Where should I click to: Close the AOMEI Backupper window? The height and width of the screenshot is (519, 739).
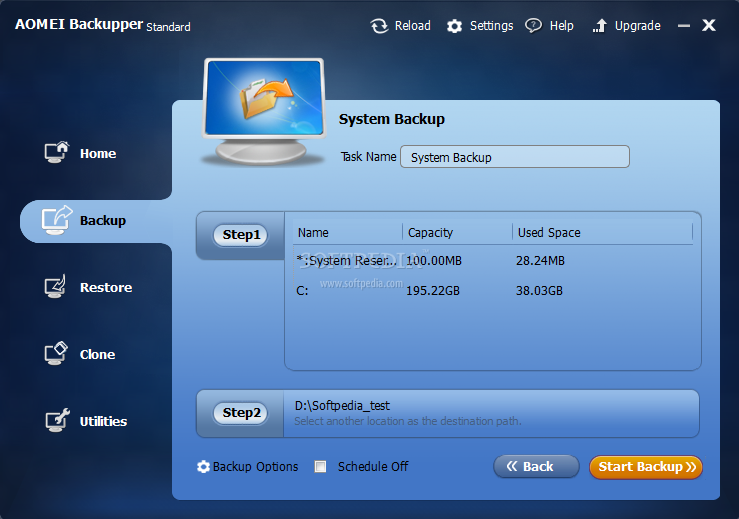709,25
